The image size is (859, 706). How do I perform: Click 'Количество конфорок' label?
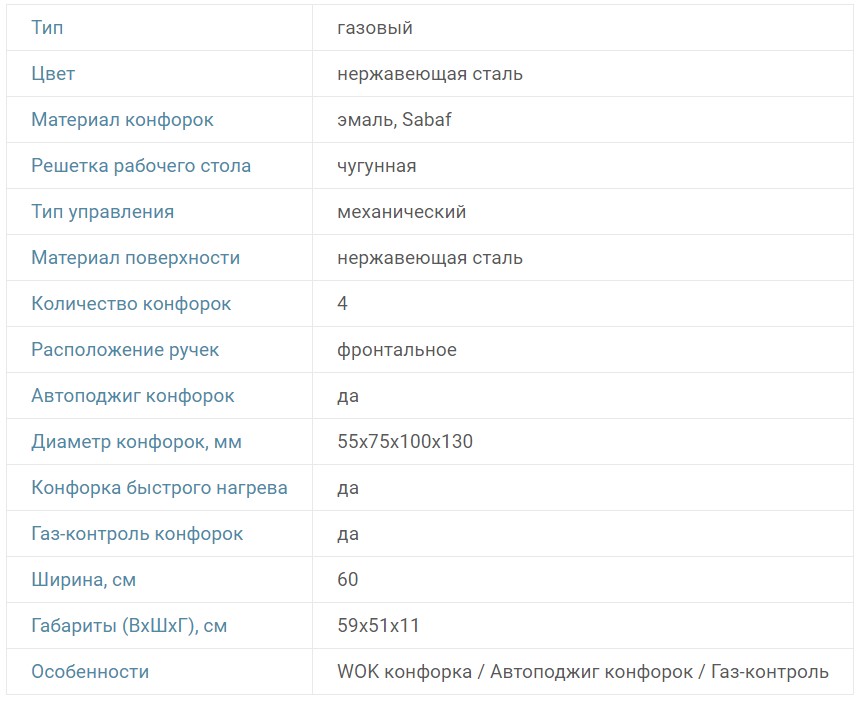(x=131, y=304)
